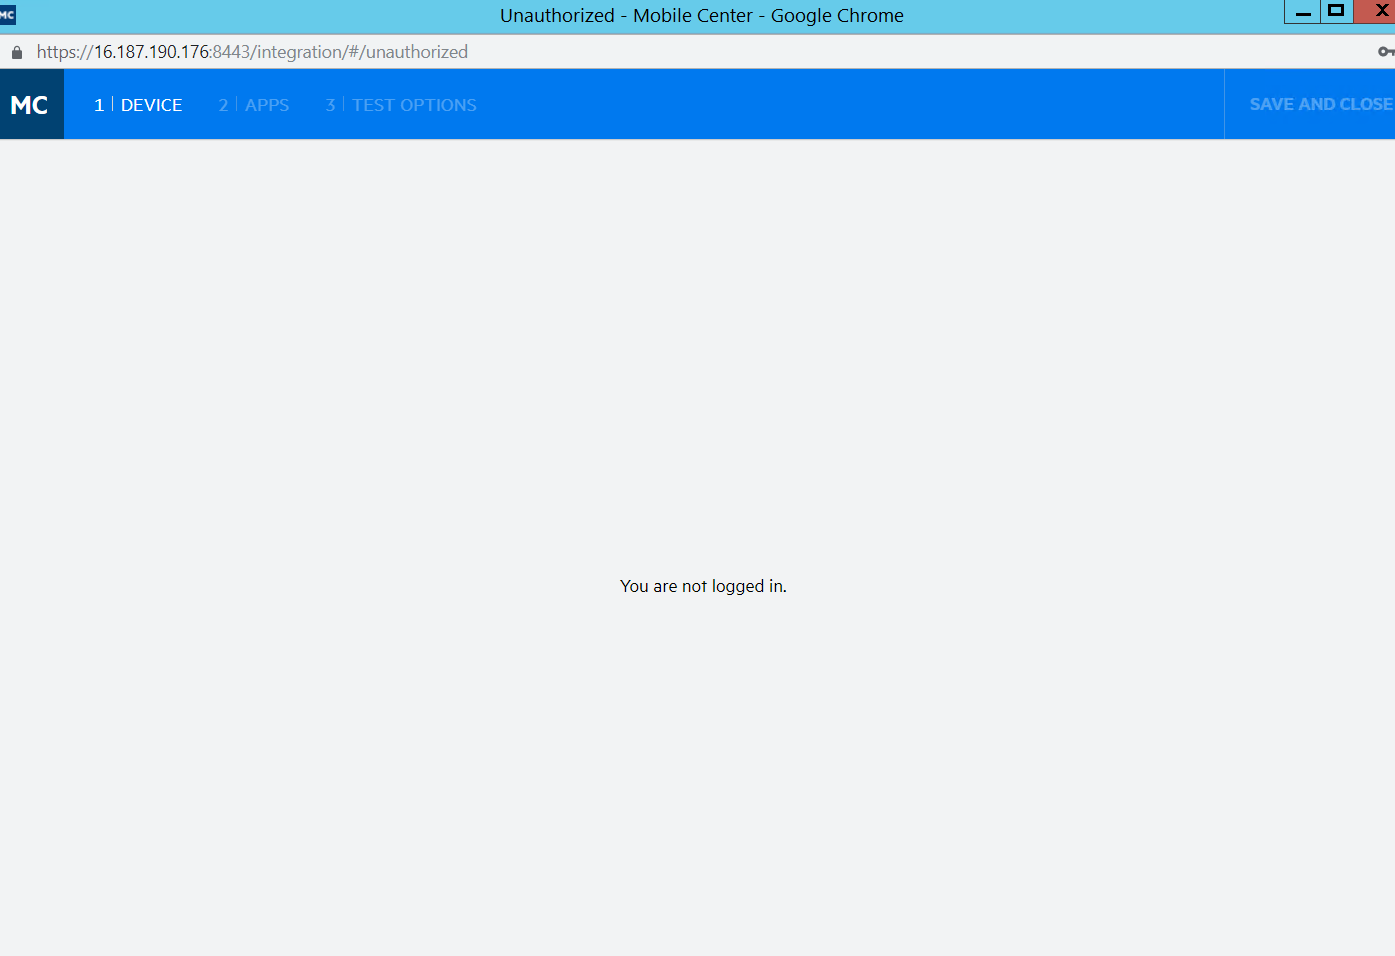
Task: Select step number 2 in the wizard header
Action: coord(223,105)
